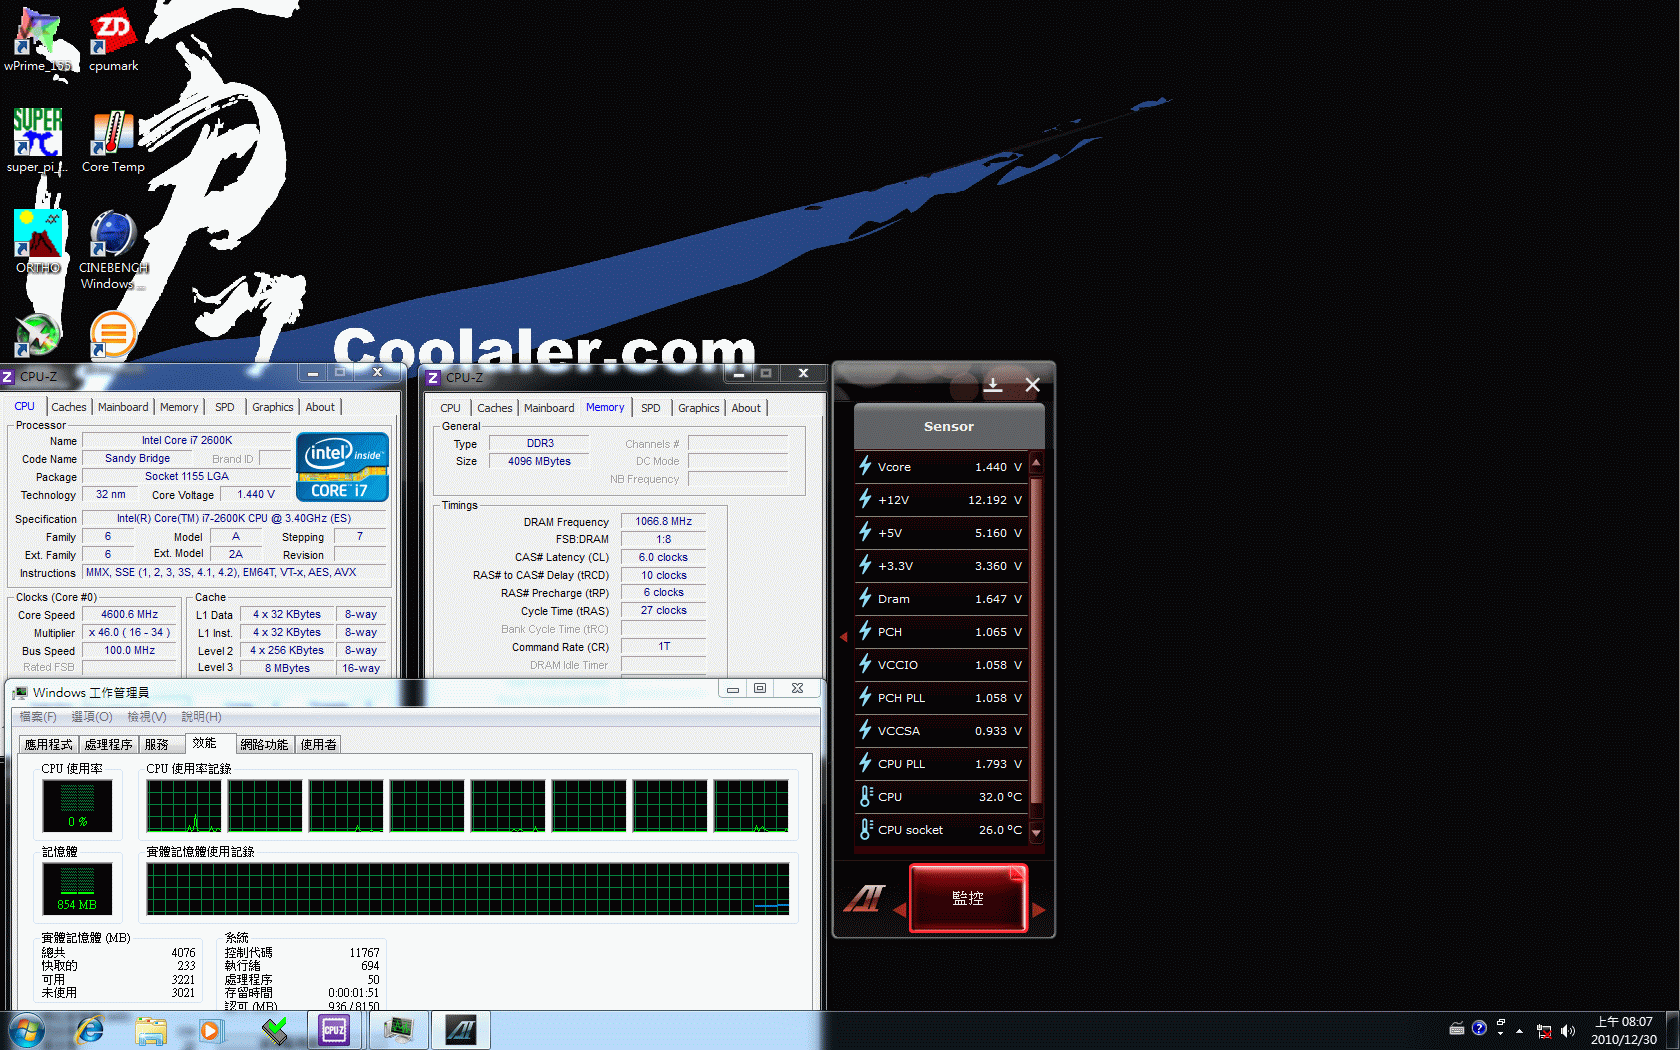Screen dimensions: 1680x1050
Task: Open the green jet plane desktop shortcut
Action: pyautogui.click(x=38, y=335)
